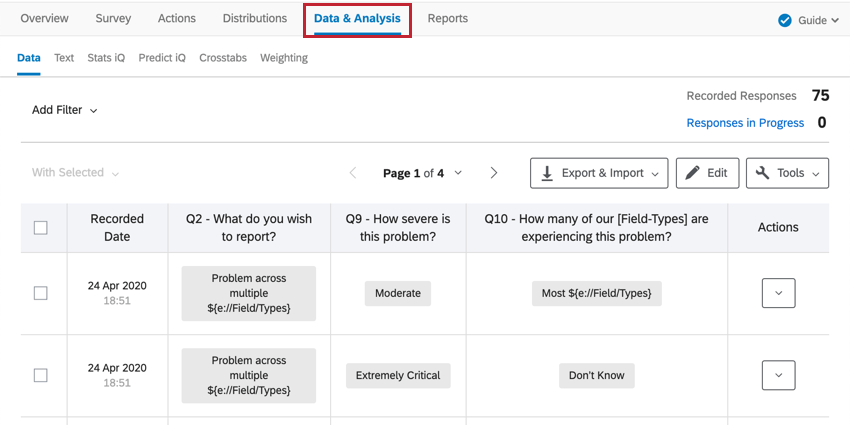
Task: Toggle the select-all header checkbox
Action: click(x=41, y=228)
